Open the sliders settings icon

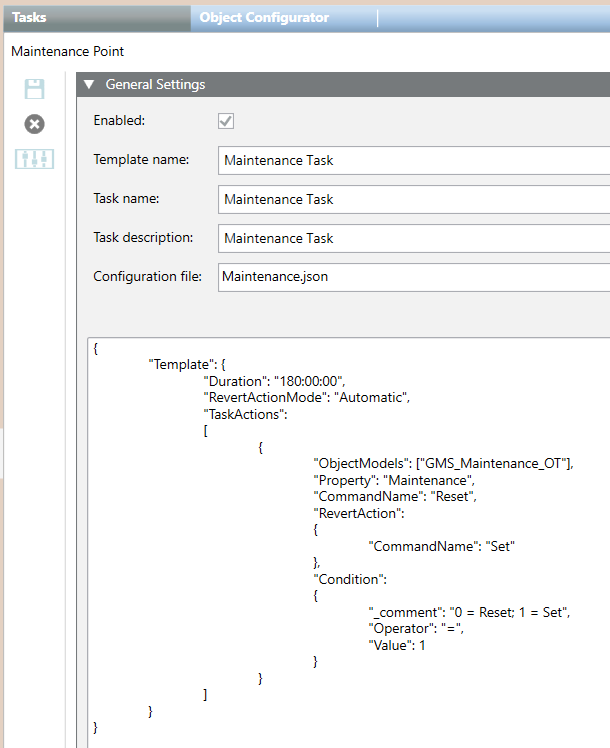tap(35, 159)
